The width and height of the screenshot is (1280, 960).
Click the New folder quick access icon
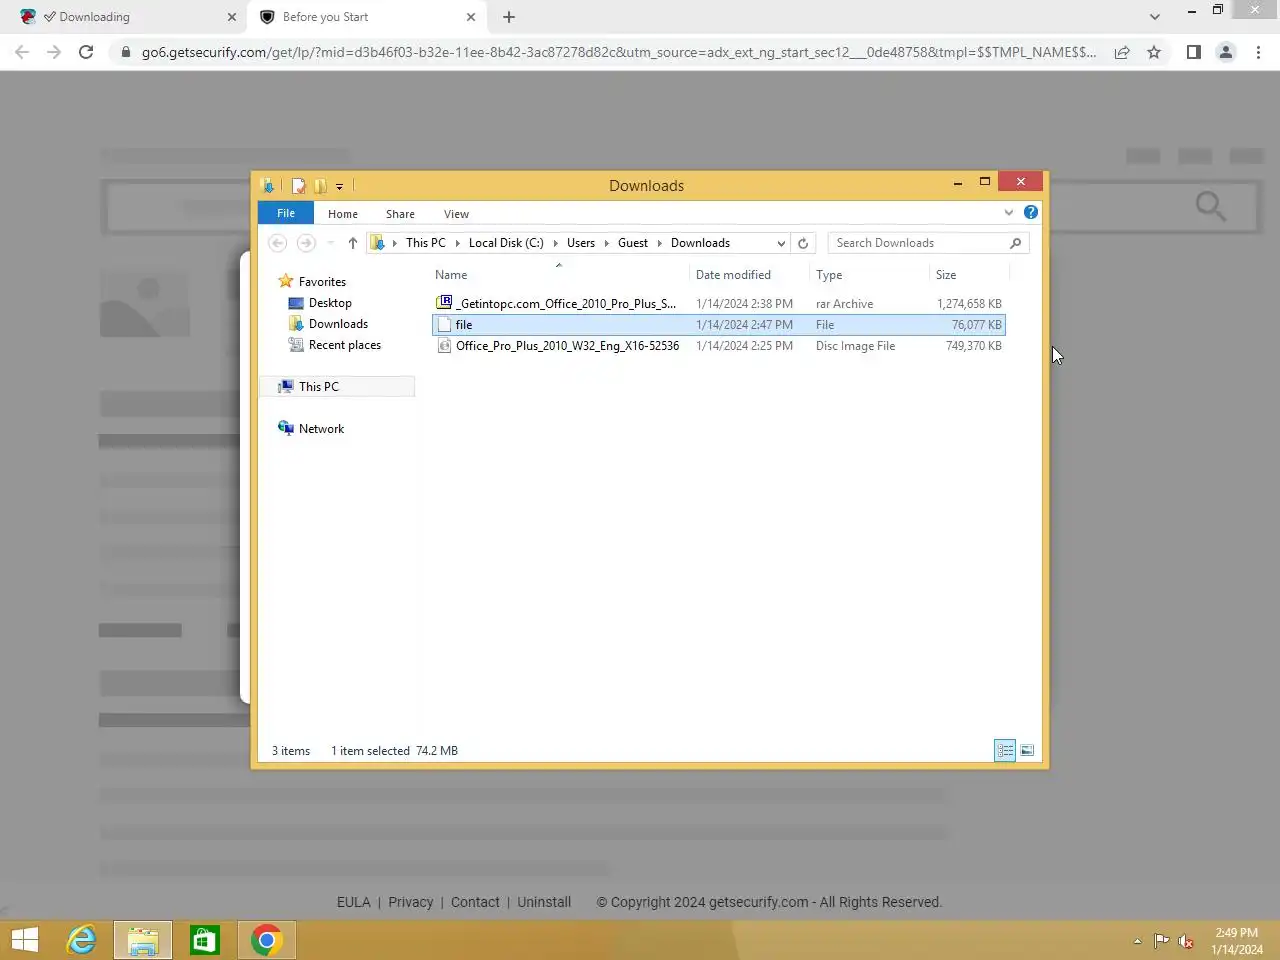point(320,185)
